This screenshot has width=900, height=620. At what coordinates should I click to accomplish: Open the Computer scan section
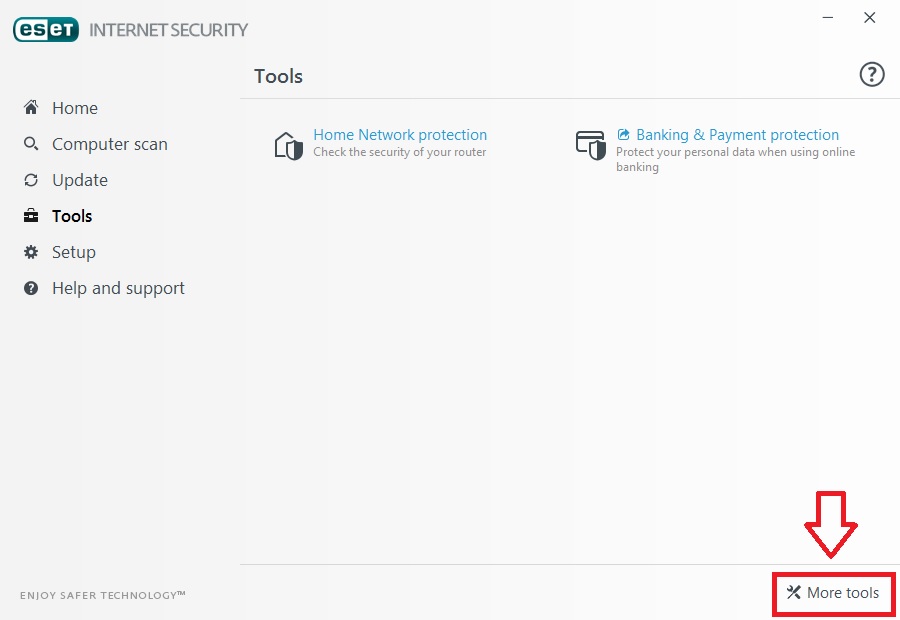click(110, 144)
